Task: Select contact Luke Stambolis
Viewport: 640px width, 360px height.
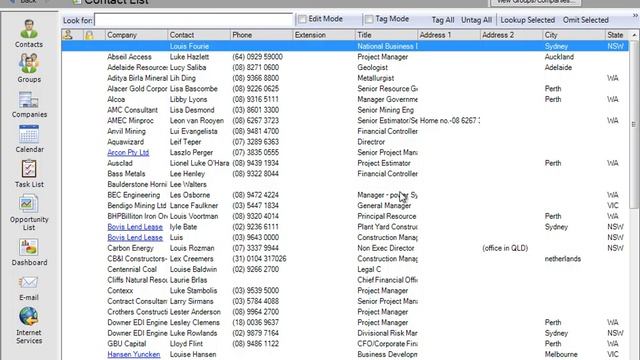Action: pos(193,291)
